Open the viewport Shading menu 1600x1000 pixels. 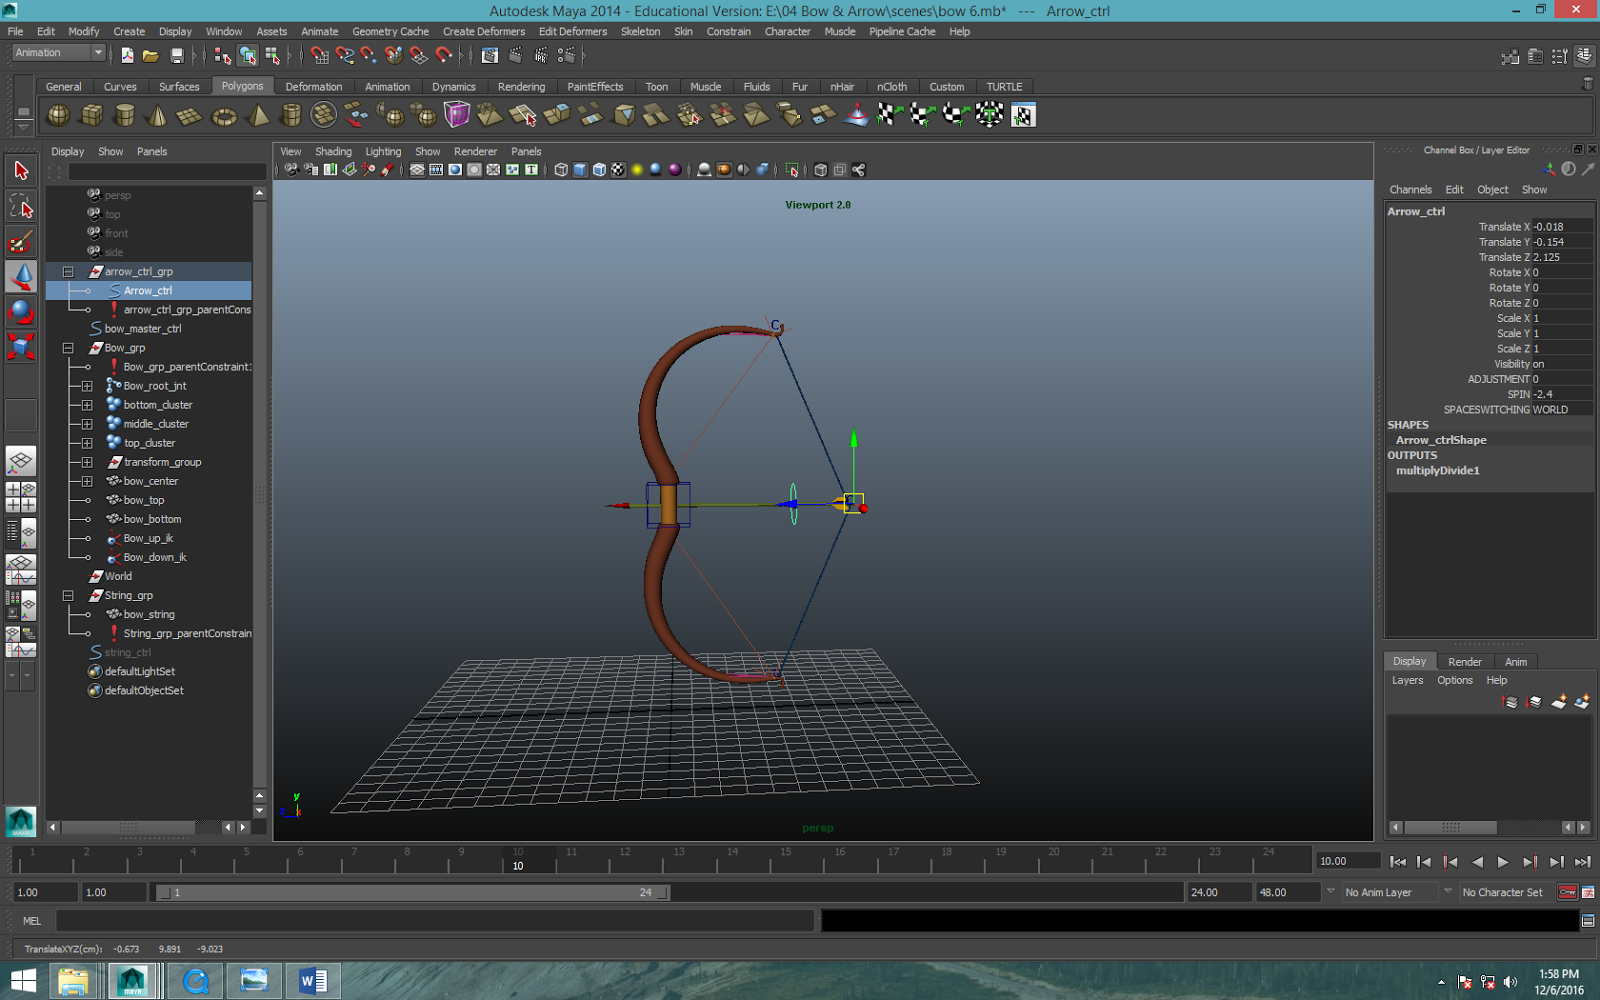tap(333, 152)
